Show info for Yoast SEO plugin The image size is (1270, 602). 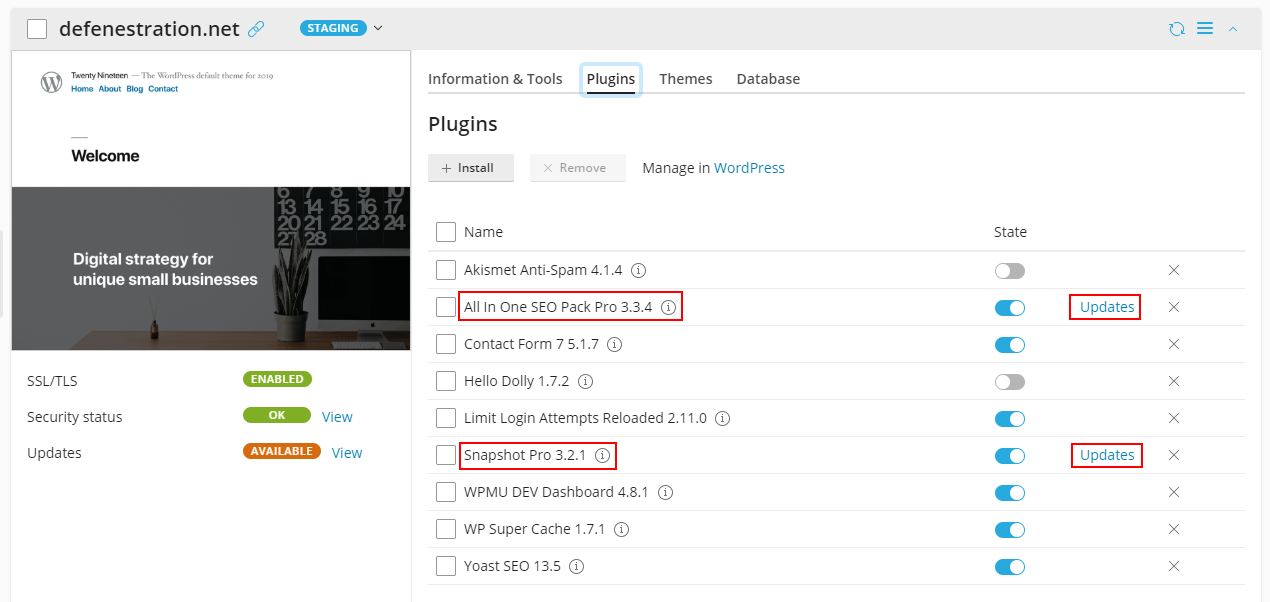pyautogui.click(x=577, y=566)
